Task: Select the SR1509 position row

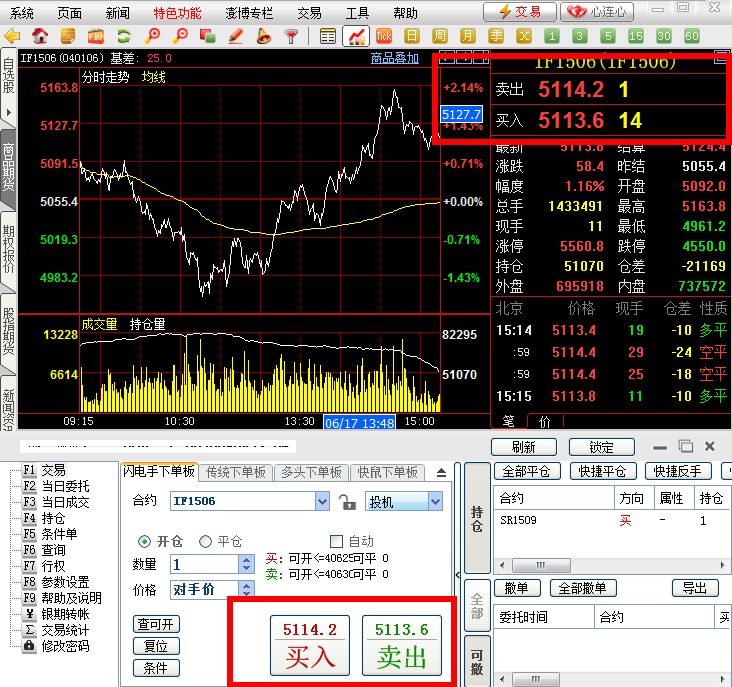Action: (612, 520)
